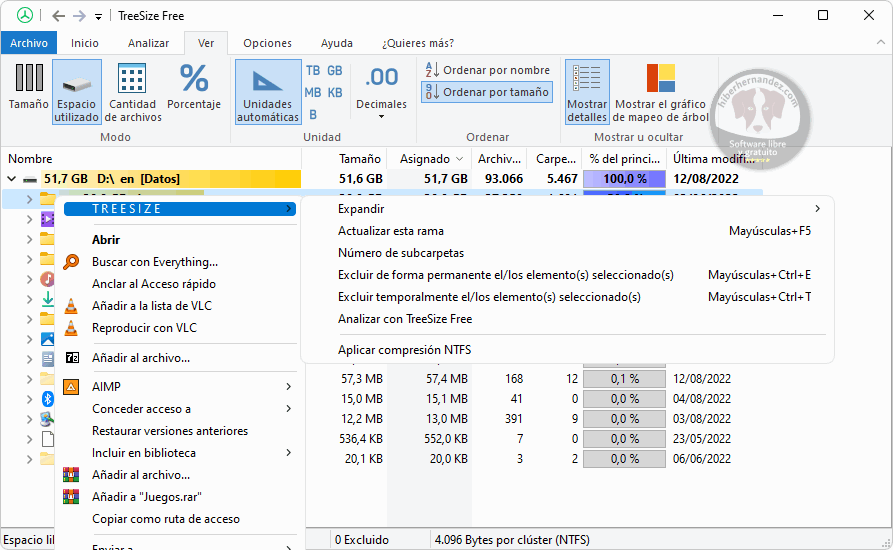Open the Archivo tab
The image size is (893, 550).
[x=29, y=43]
